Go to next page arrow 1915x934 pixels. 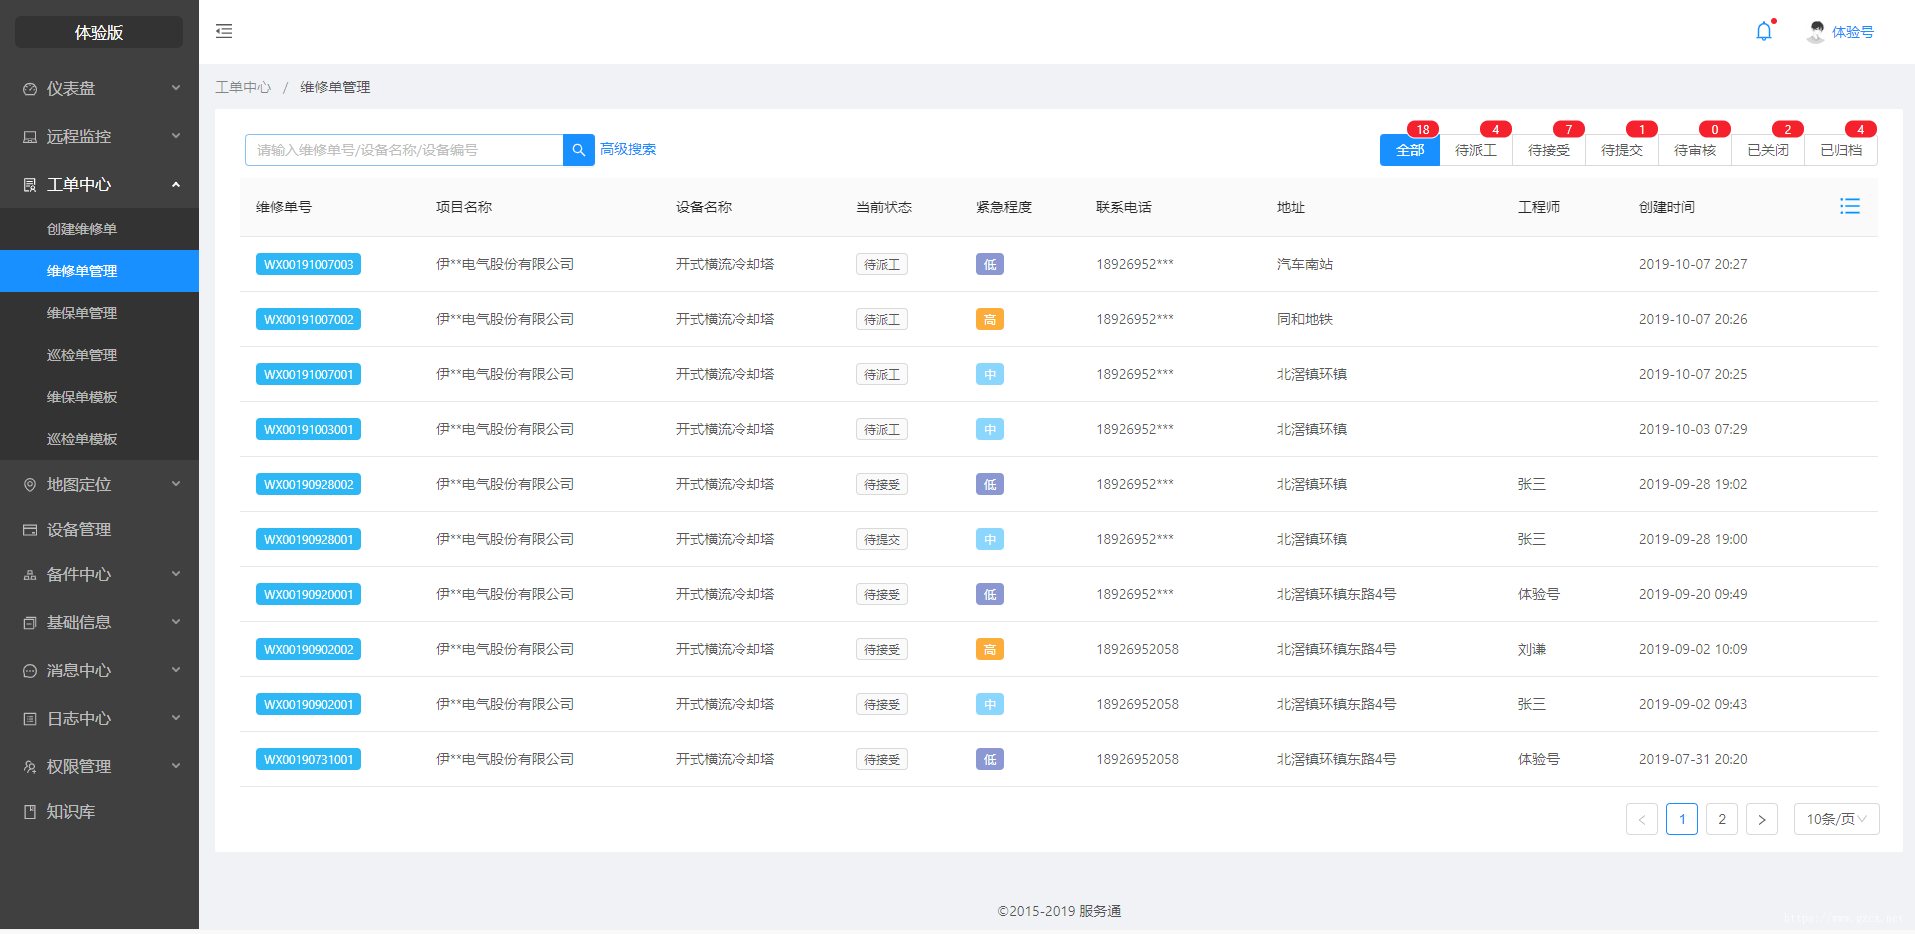point(1762,819)
